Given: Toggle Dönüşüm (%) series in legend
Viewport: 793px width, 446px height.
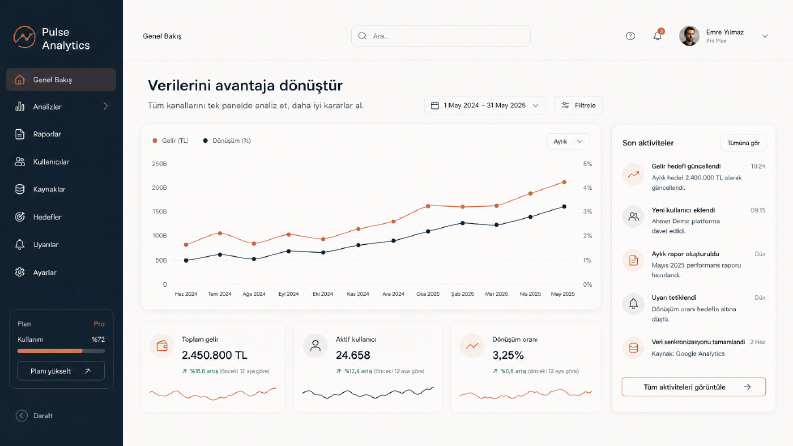Looking at the screenshot, I should (227, 141).
